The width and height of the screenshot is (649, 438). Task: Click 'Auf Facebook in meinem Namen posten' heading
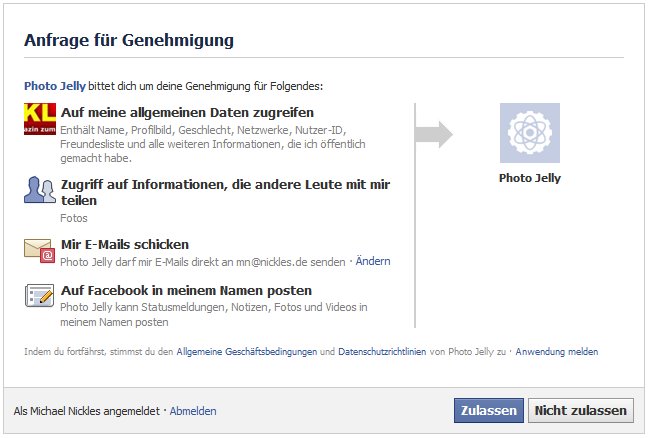(186, 291)
